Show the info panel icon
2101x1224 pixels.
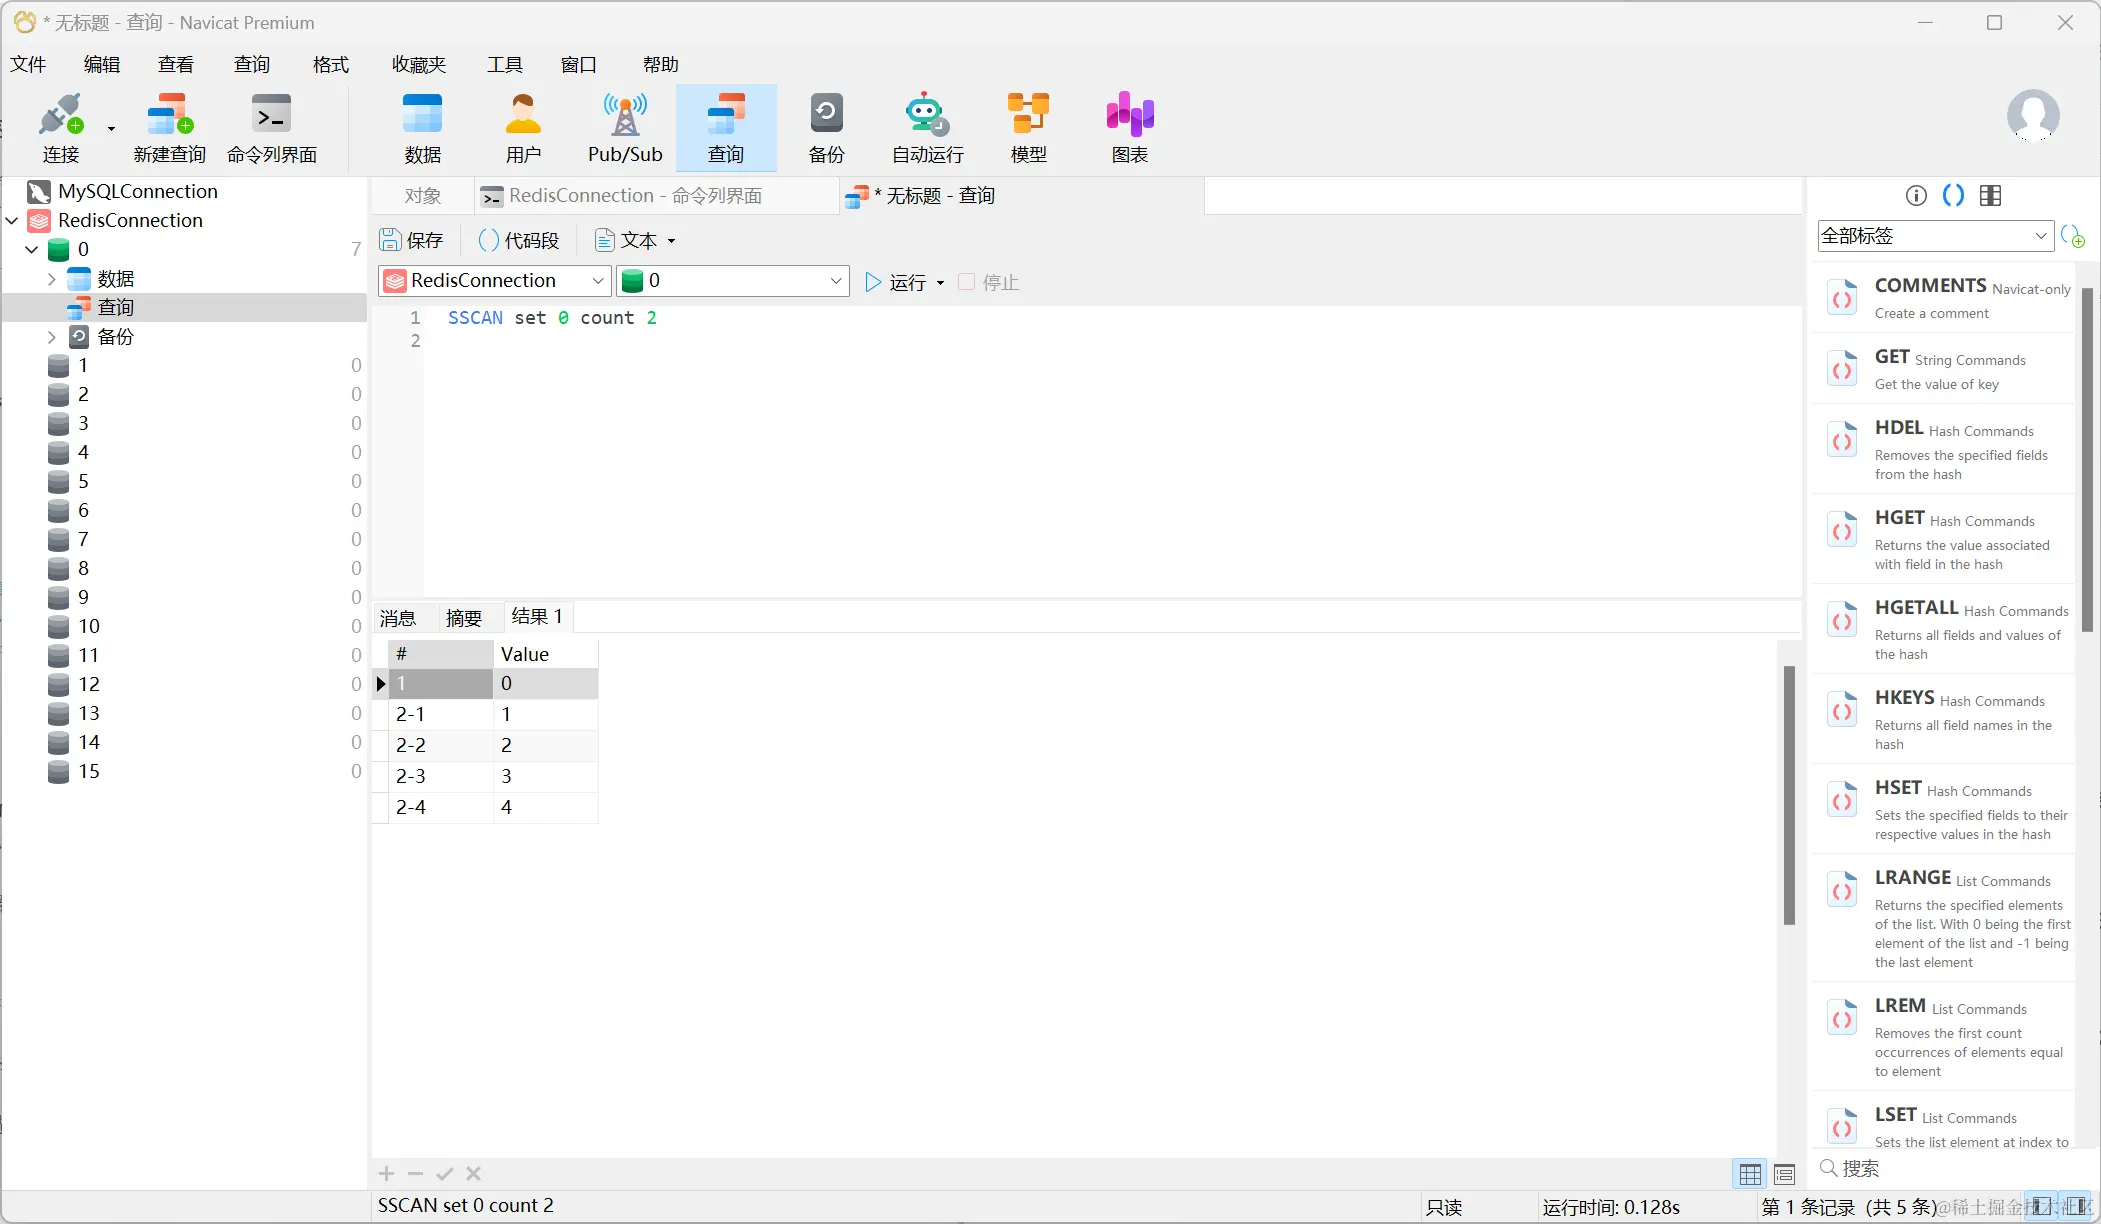(x=1916, y=195)
